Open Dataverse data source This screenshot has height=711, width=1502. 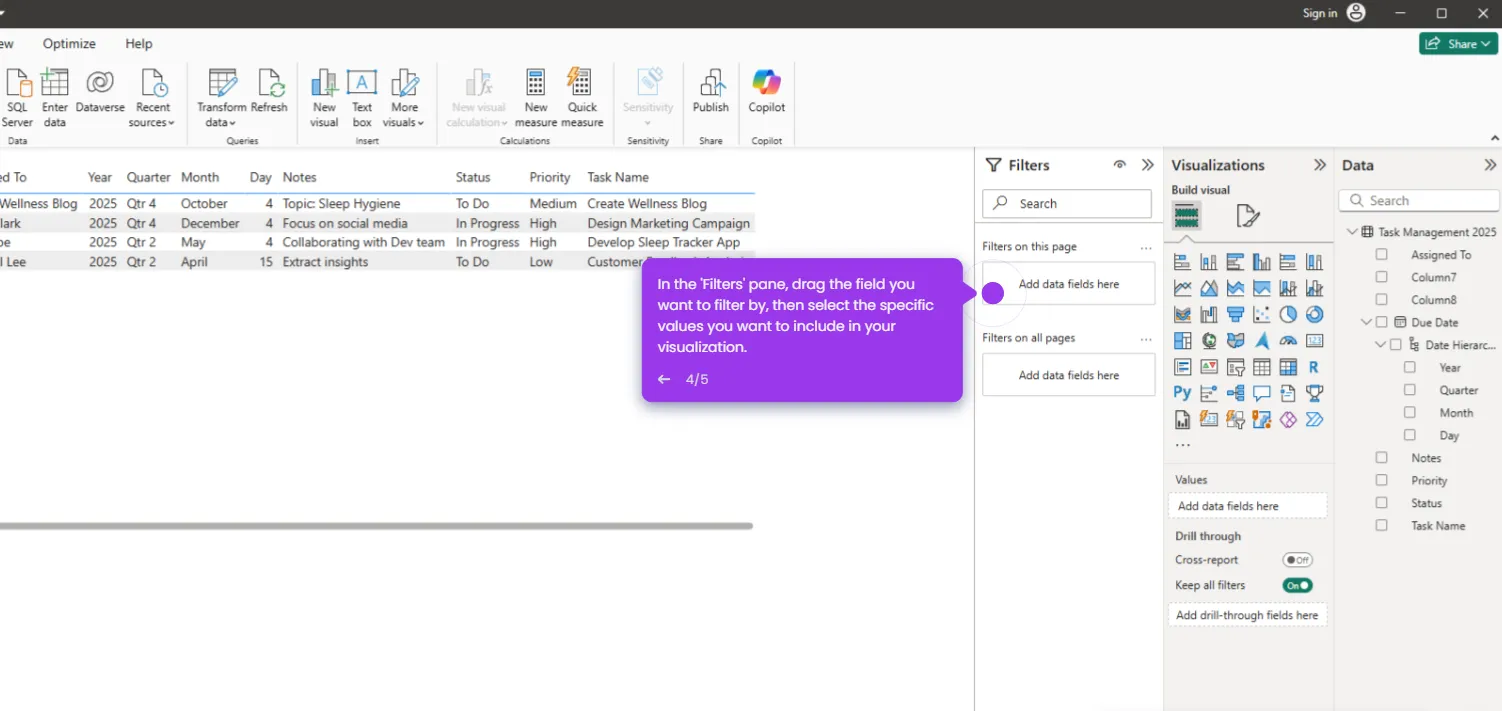point(99,92)
